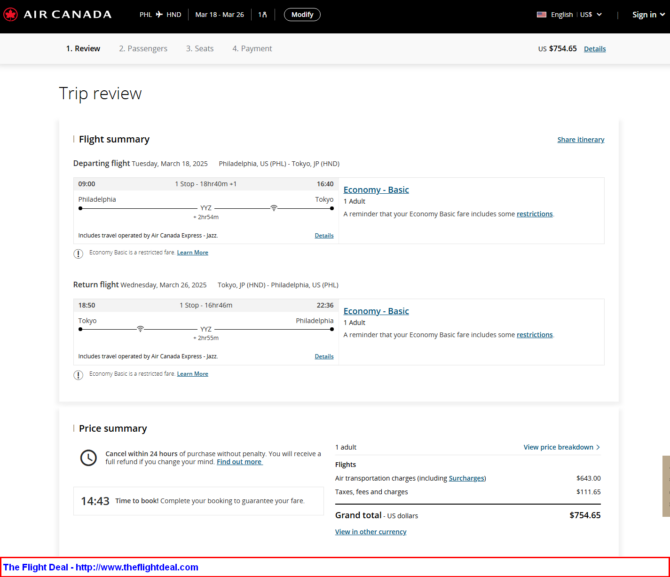The width and height of the screenshot is (670, 577).
Task: Click the Modify button
Action: (x=302, y=15)
